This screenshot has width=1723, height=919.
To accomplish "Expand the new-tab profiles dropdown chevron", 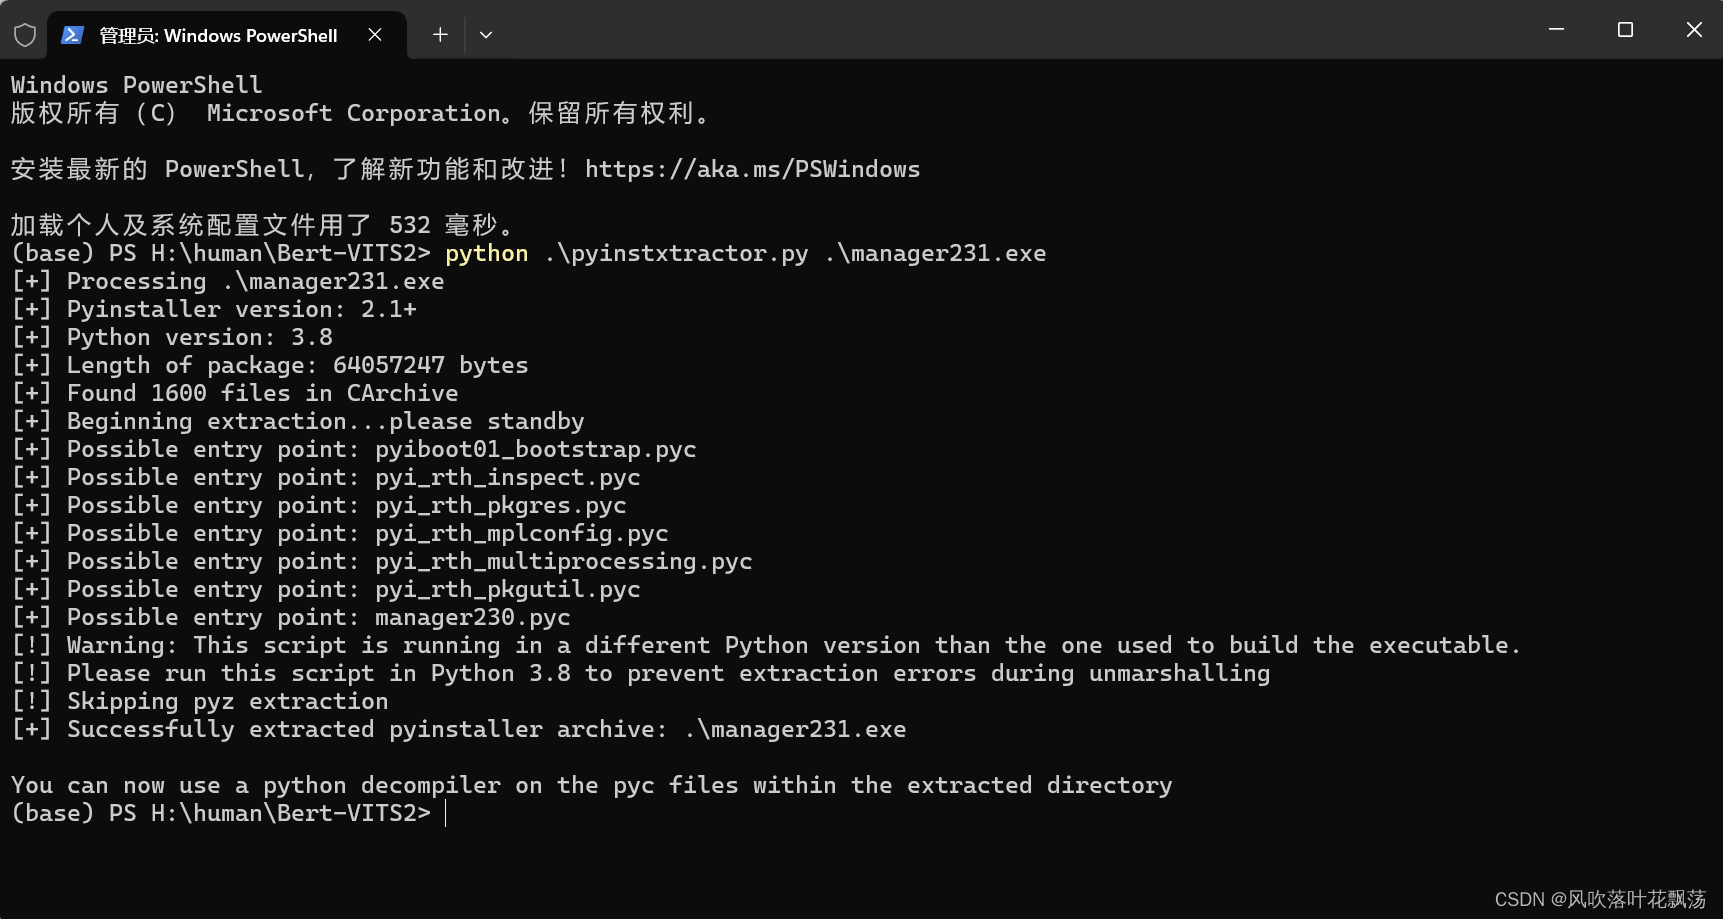I will (486, 35).
